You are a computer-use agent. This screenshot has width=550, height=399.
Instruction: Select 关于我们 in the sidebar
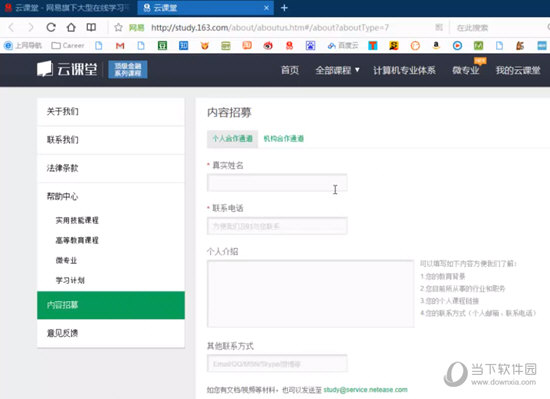[111, 111]
